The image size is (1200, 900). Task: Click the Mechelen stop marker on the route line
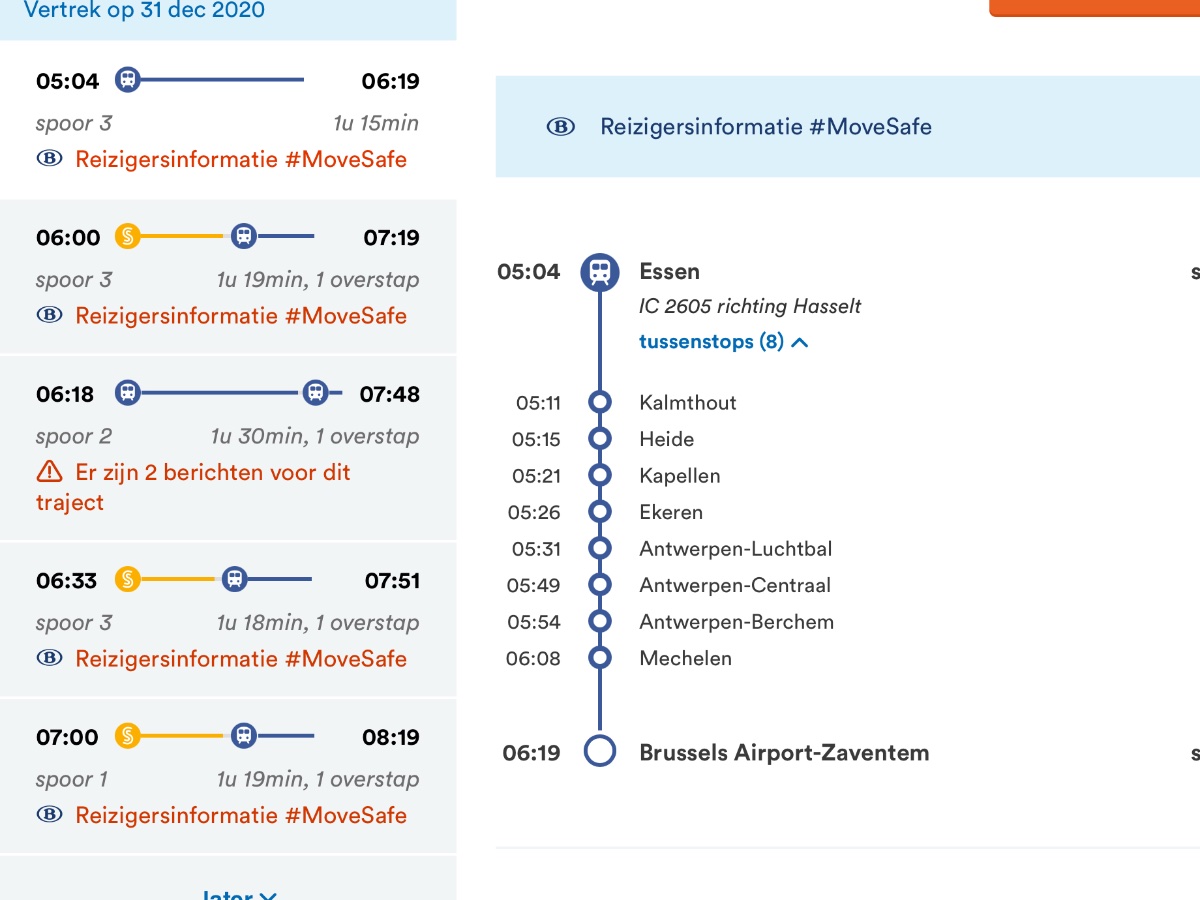(600, 658)
